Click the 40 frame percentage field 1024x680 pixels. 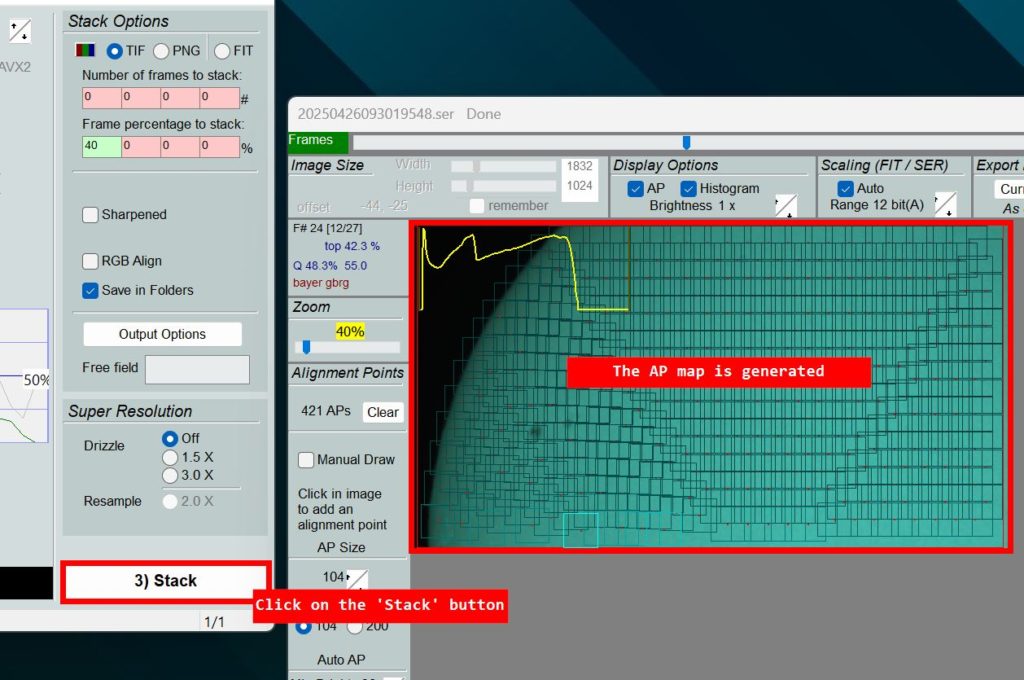pyautogui.click(x=102, y=146)
